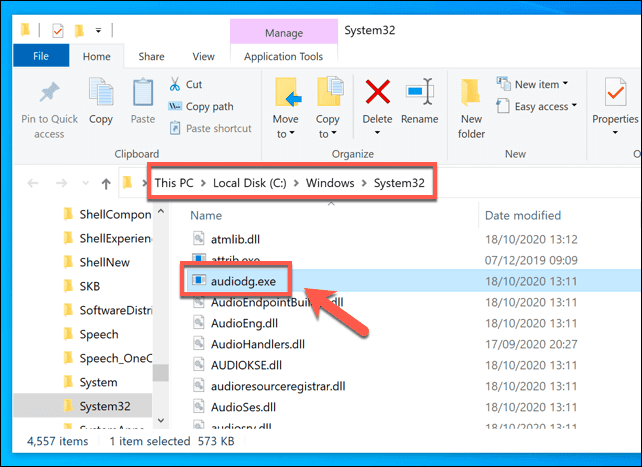Click the Paste shortcut icon
The image size is (642, 467).
pyautogui.click(x=175, y=128)
